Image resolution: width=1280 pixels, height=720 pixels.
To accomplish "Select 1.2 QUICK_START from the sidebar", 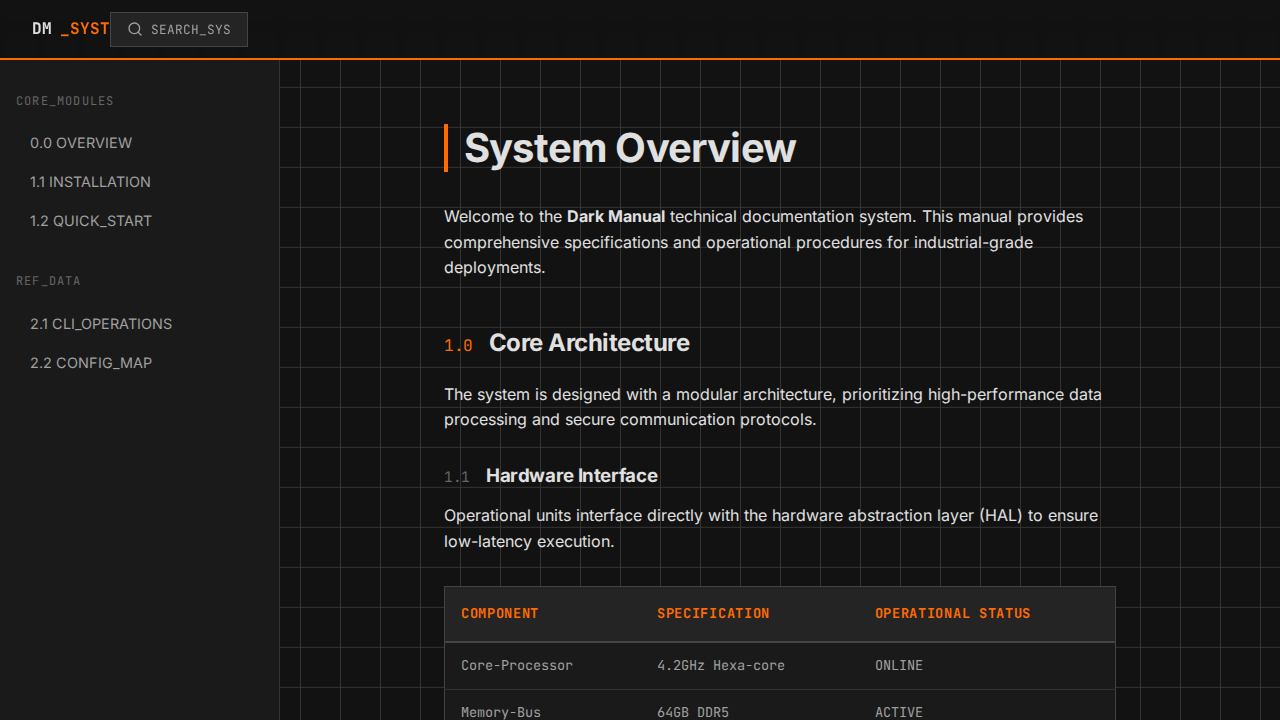I will pyautogui.click(x=91, y=221).
